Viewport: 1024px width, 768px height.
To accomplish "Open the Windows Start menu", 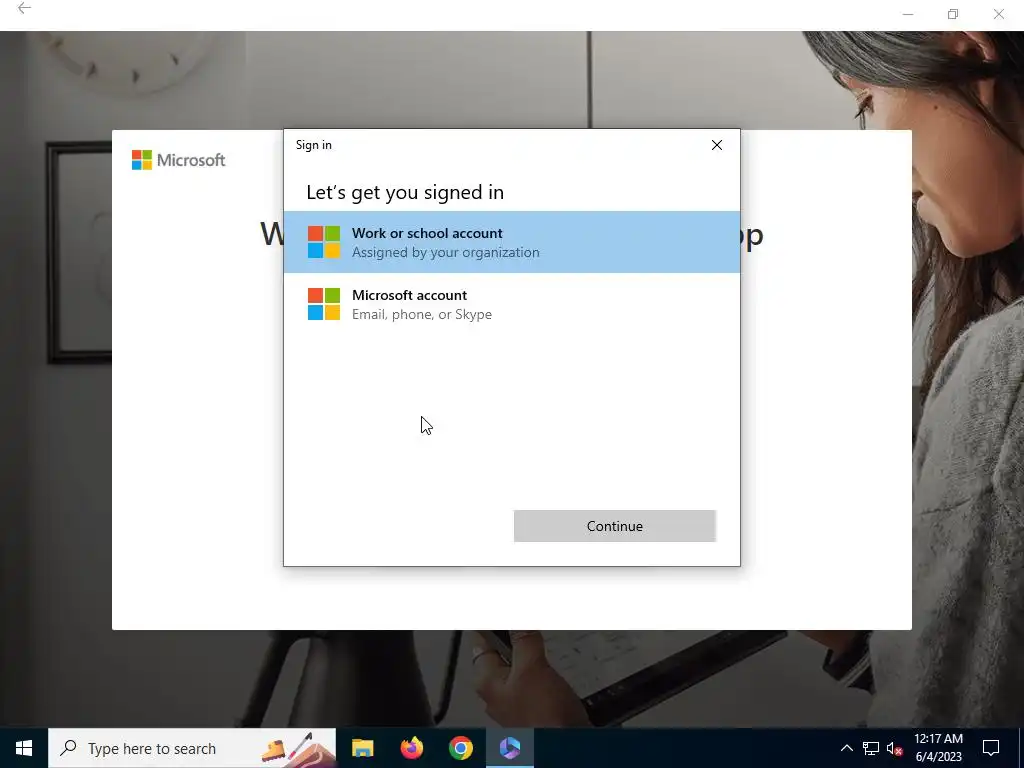I will [x=24, y=748].
